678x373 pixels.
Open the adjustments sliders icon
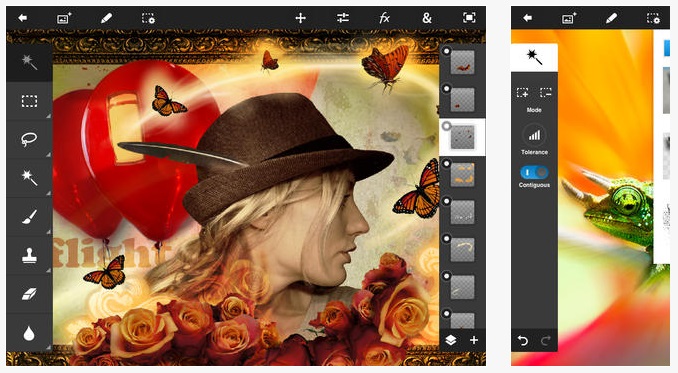point(342,18)
